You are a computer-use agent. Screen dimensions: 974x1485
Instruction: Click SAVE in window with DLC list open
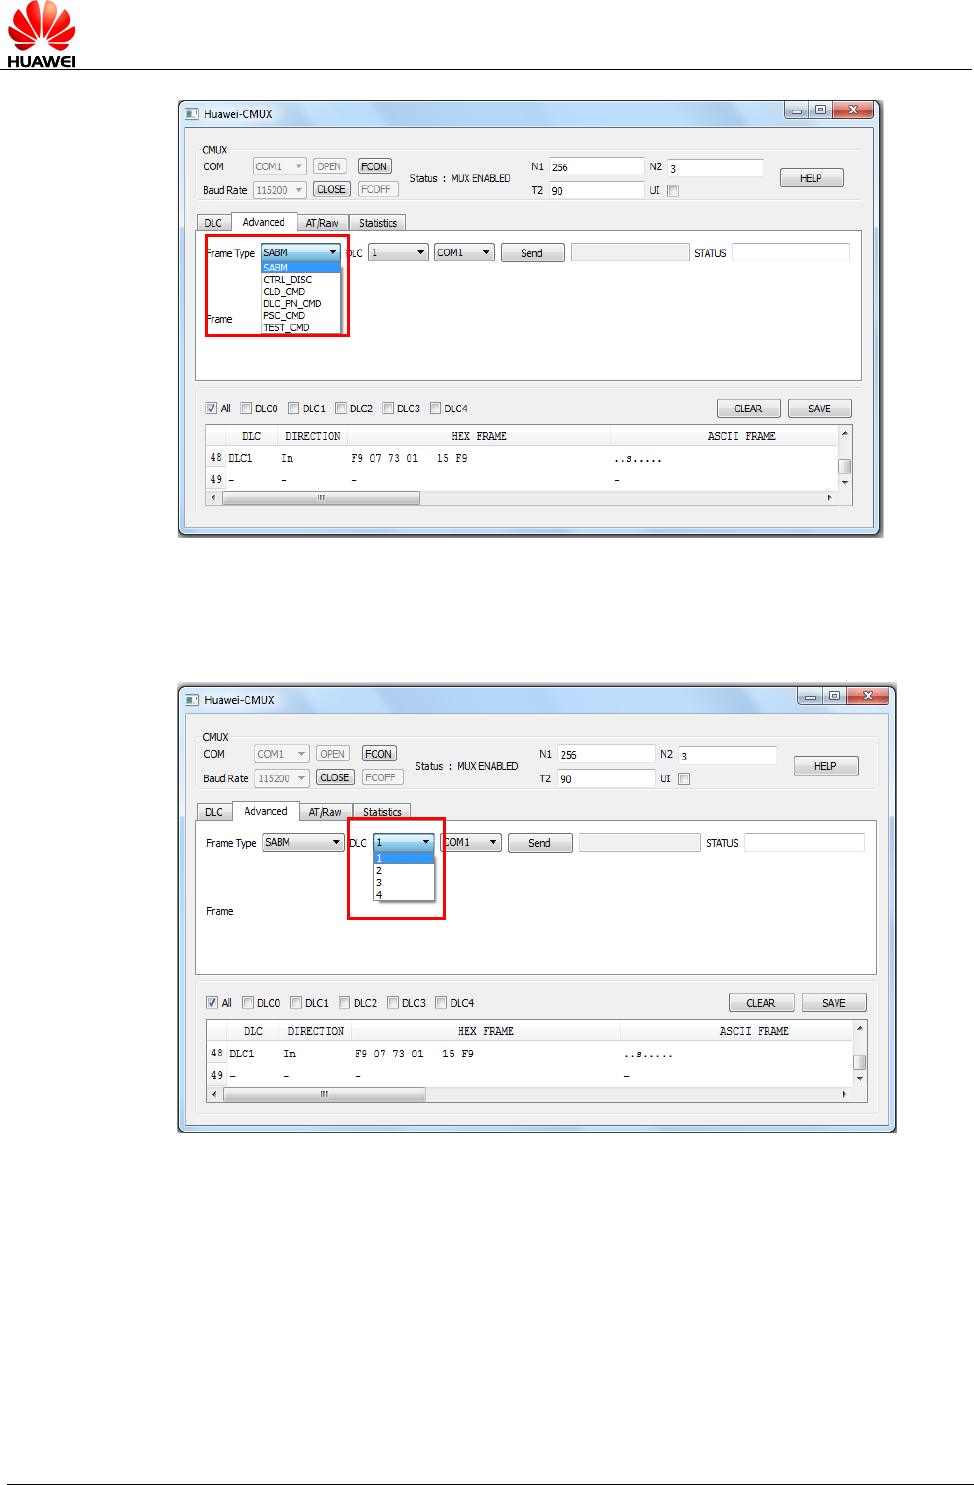[834, 1003]
